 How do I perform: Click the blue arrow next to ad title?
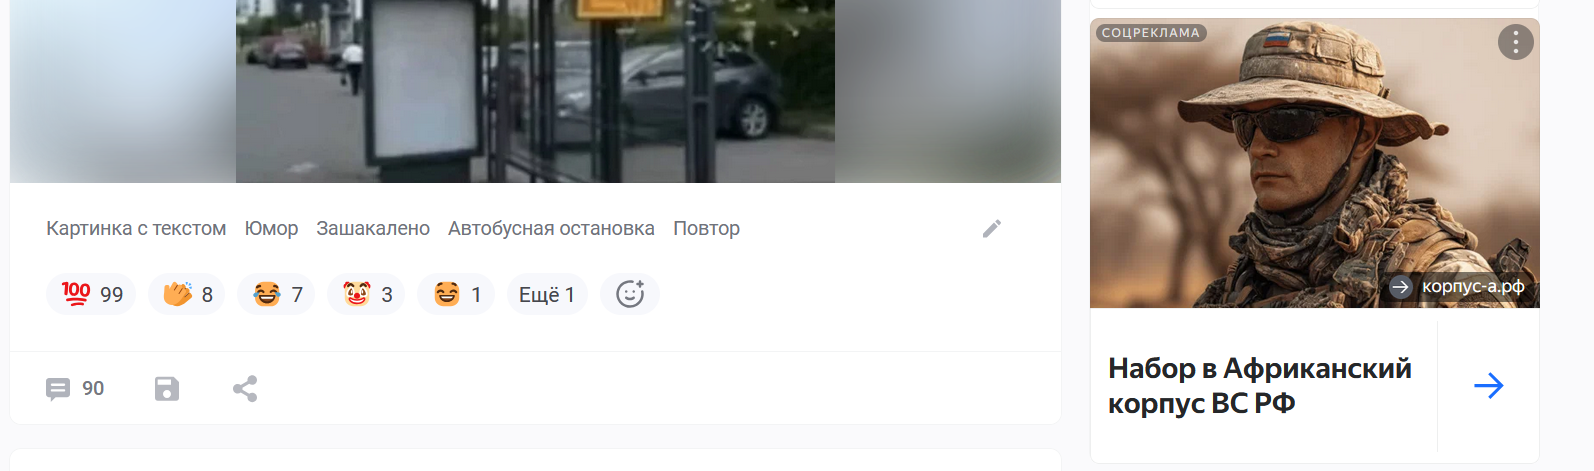click(x=1489, y=385)
